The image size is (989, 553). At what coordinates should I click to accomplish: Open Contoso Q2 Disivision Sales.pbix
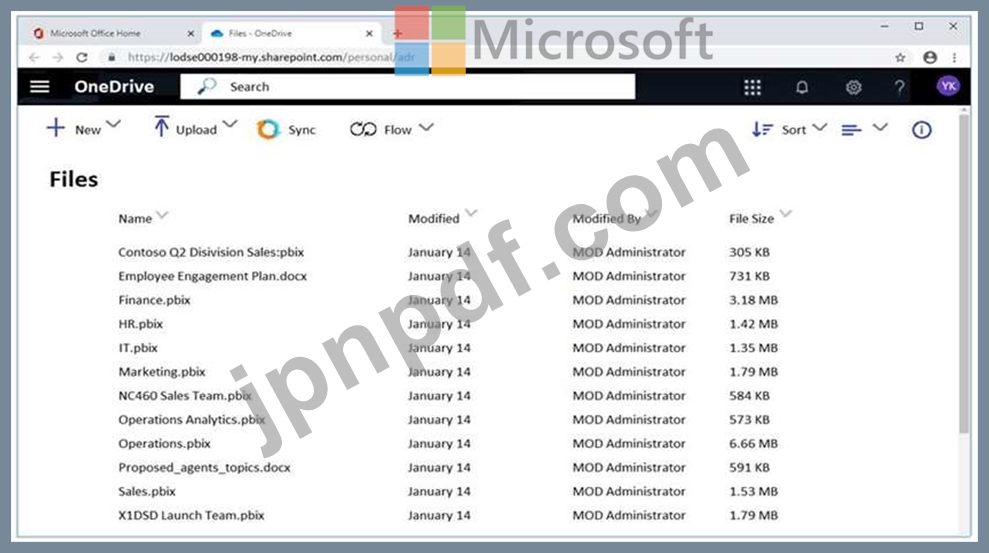point(211,252)
